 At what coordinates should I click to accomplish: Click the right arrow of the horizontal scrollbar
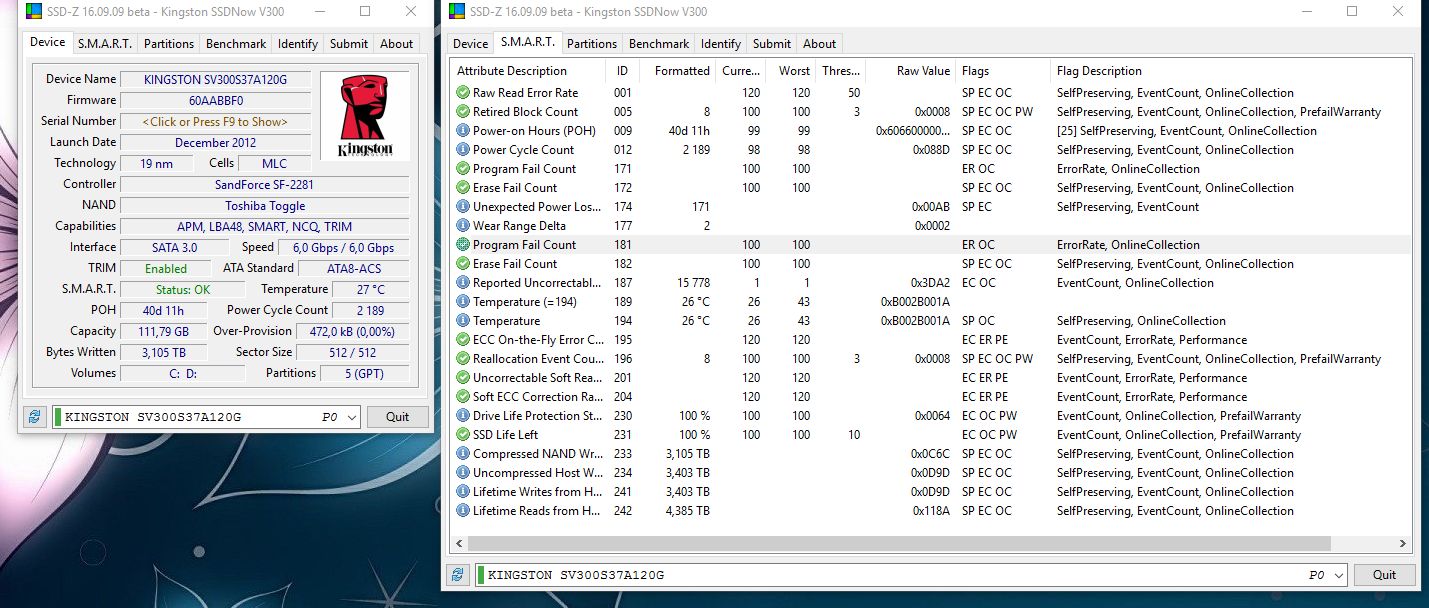(x=1402, y=544)
